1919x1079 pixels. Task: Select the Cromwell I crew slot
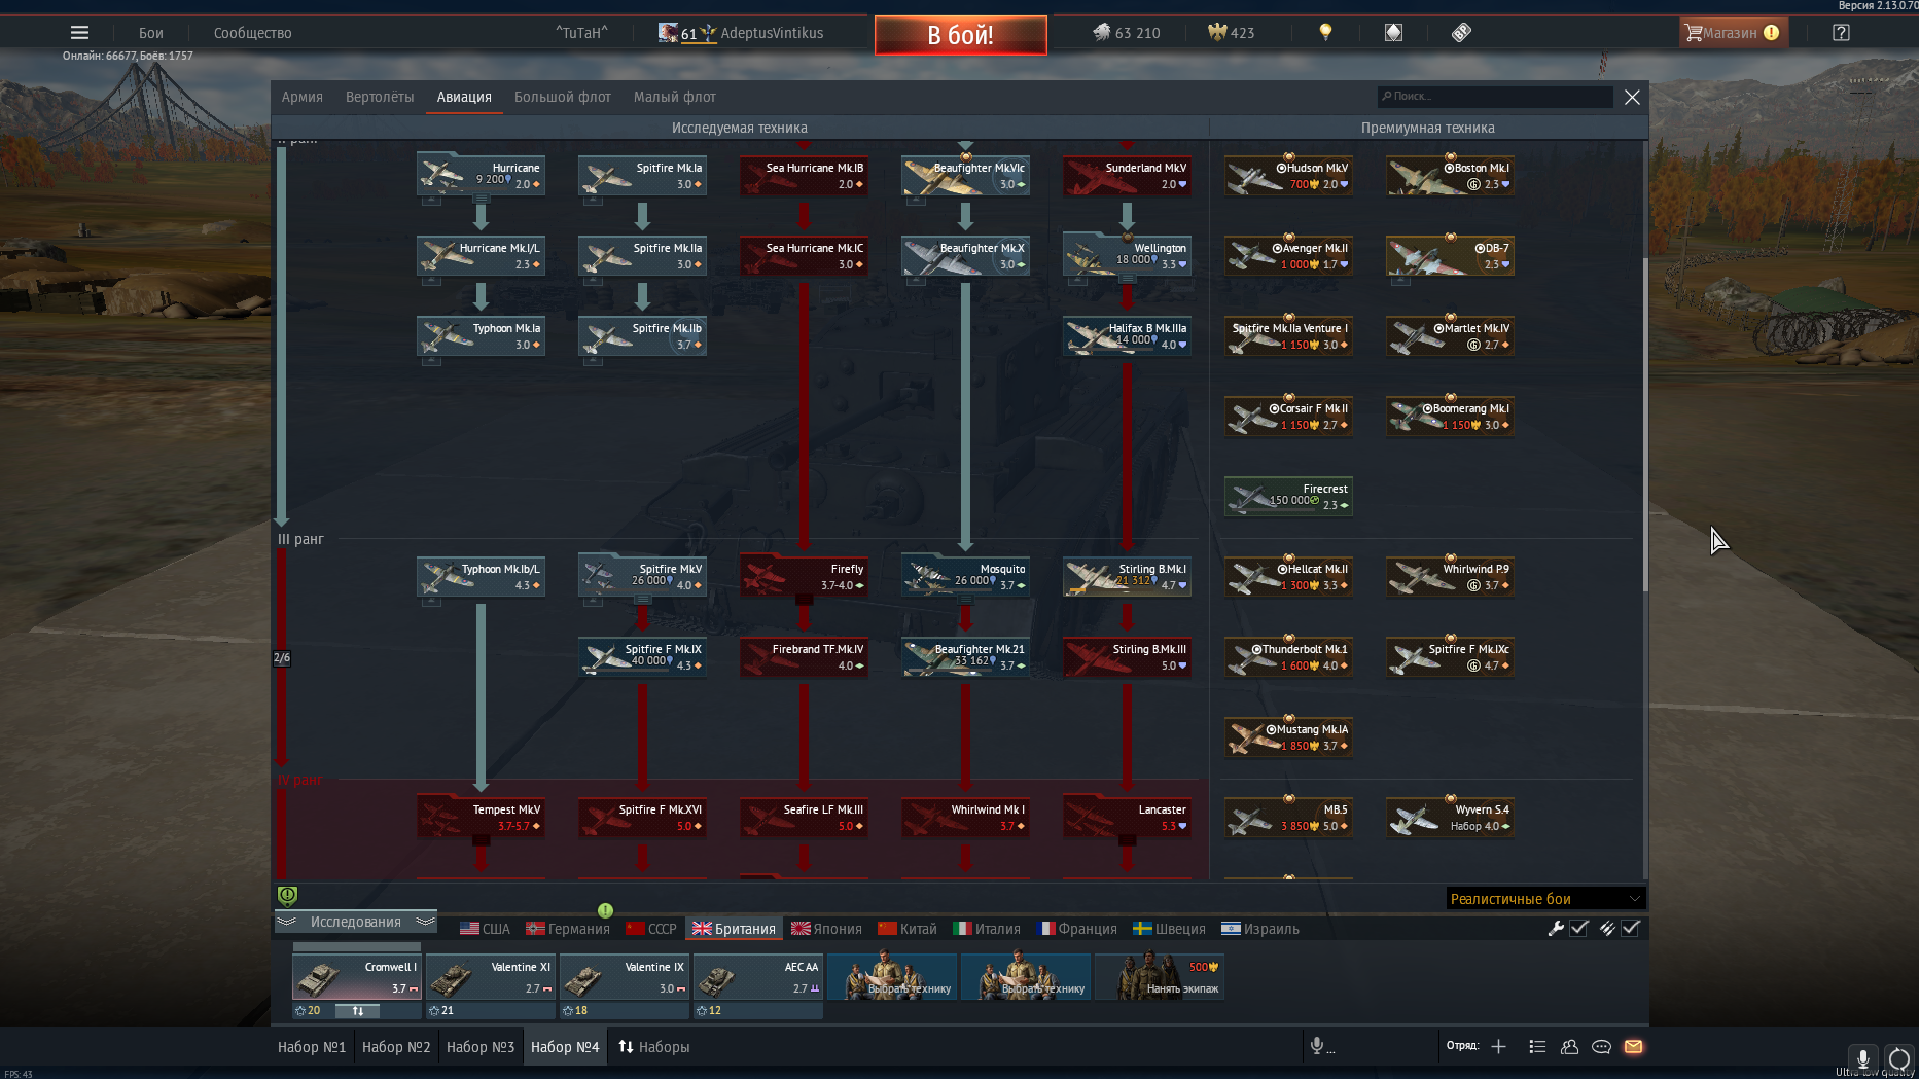pyautogui.click(x=357, y=977)
